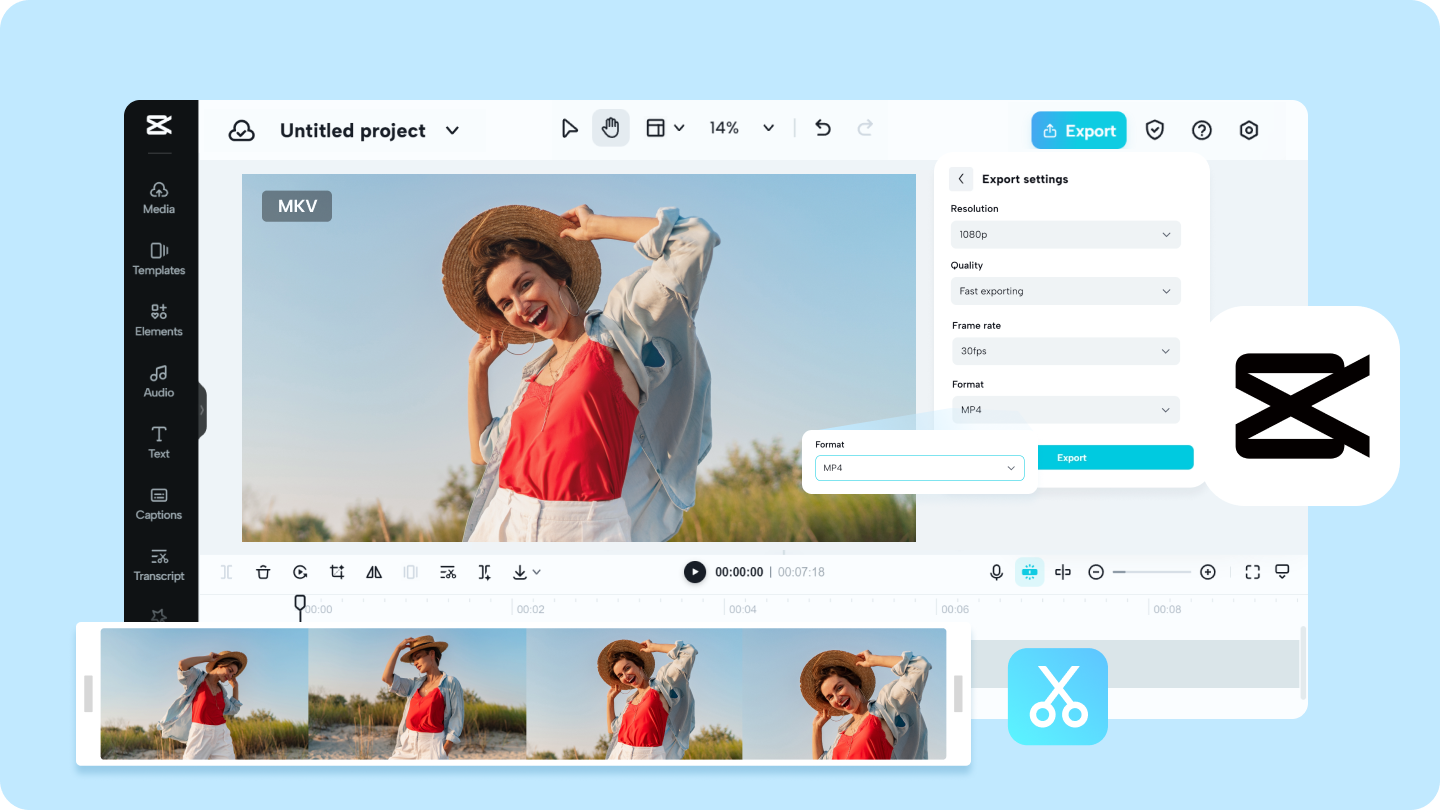
Task: Open the Text tool panel
Action: tap(158, 443)
